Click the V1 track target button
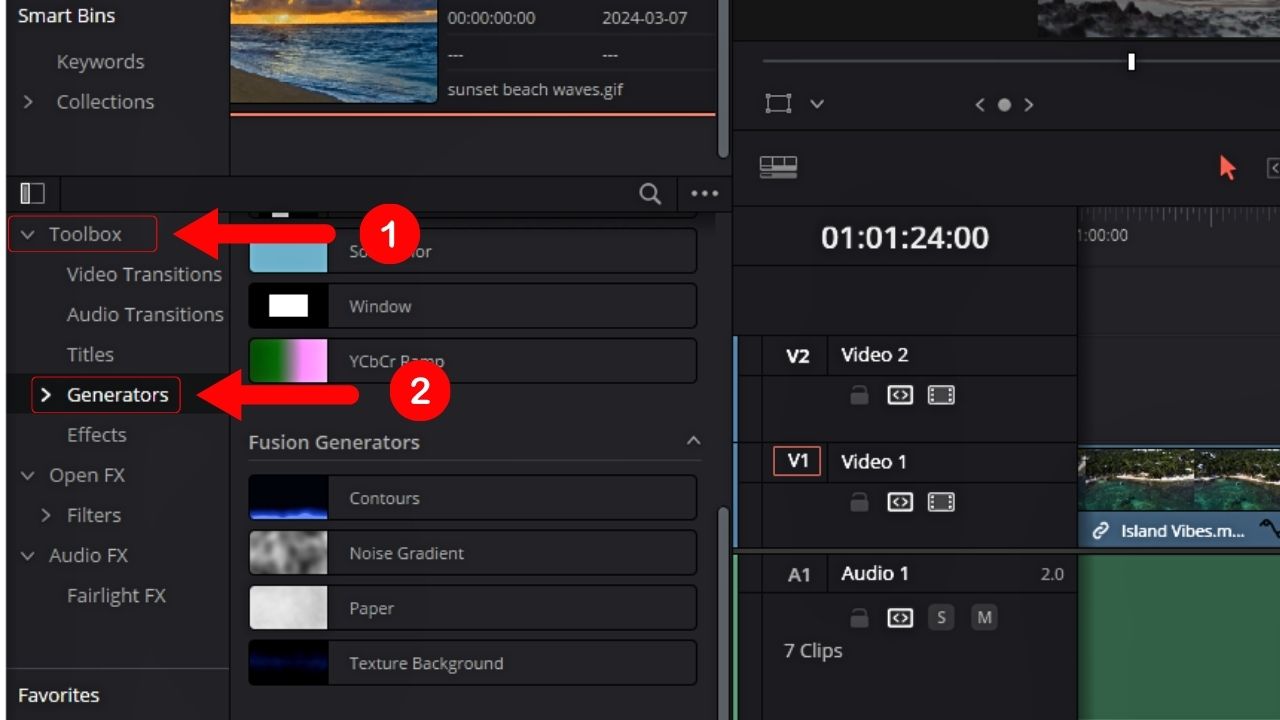Screen dimensions: 1280x720 [796, 461]
